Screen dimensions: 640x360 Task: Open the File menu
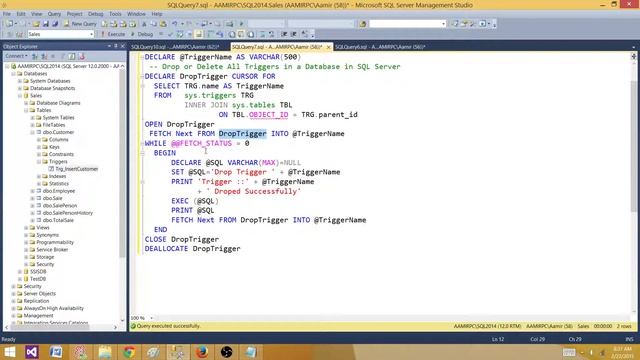[7, 14]
